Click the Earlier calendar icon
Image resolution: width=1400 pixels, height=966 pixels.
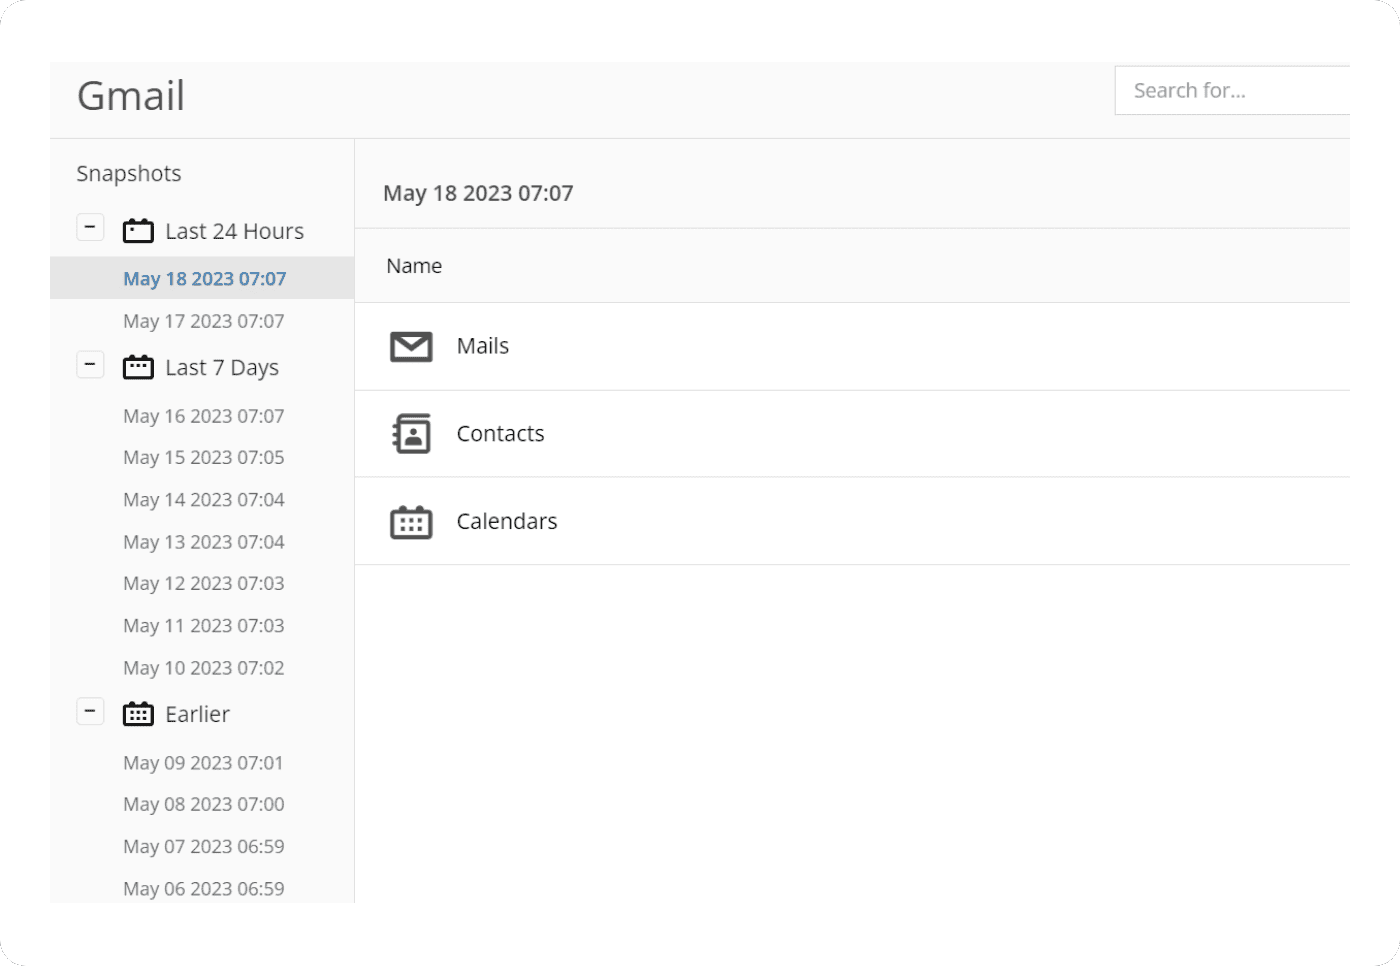(x=138, y=714)
